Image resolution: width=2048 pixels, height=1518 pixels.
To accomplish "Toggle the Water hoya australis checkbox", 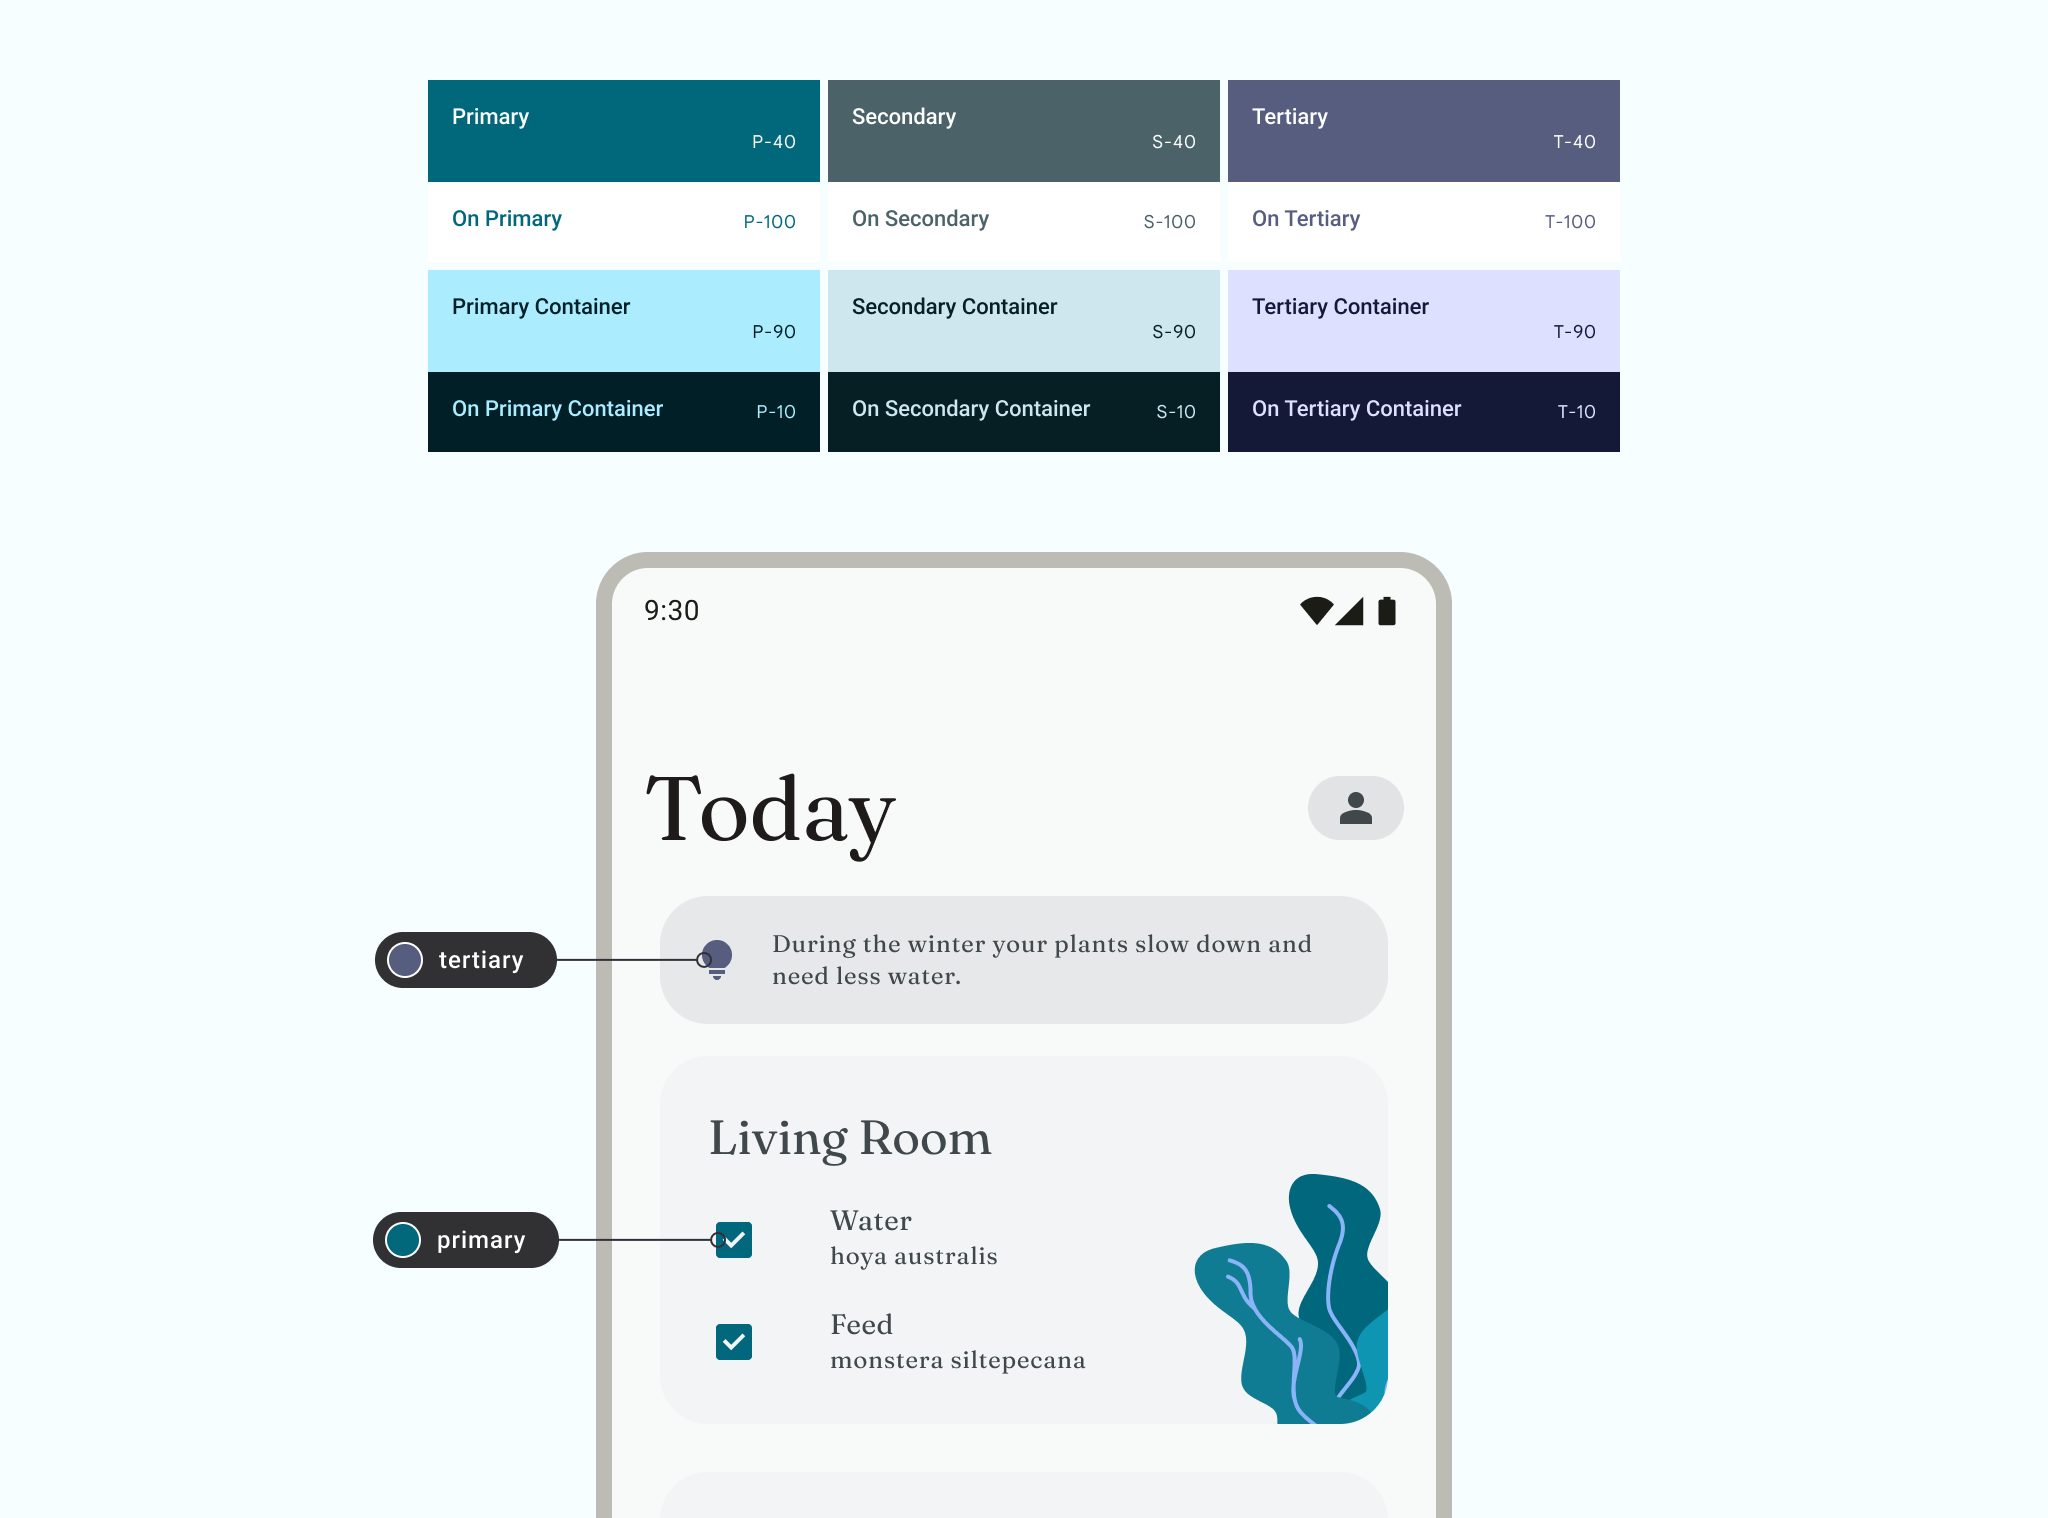I will 733,1237.
